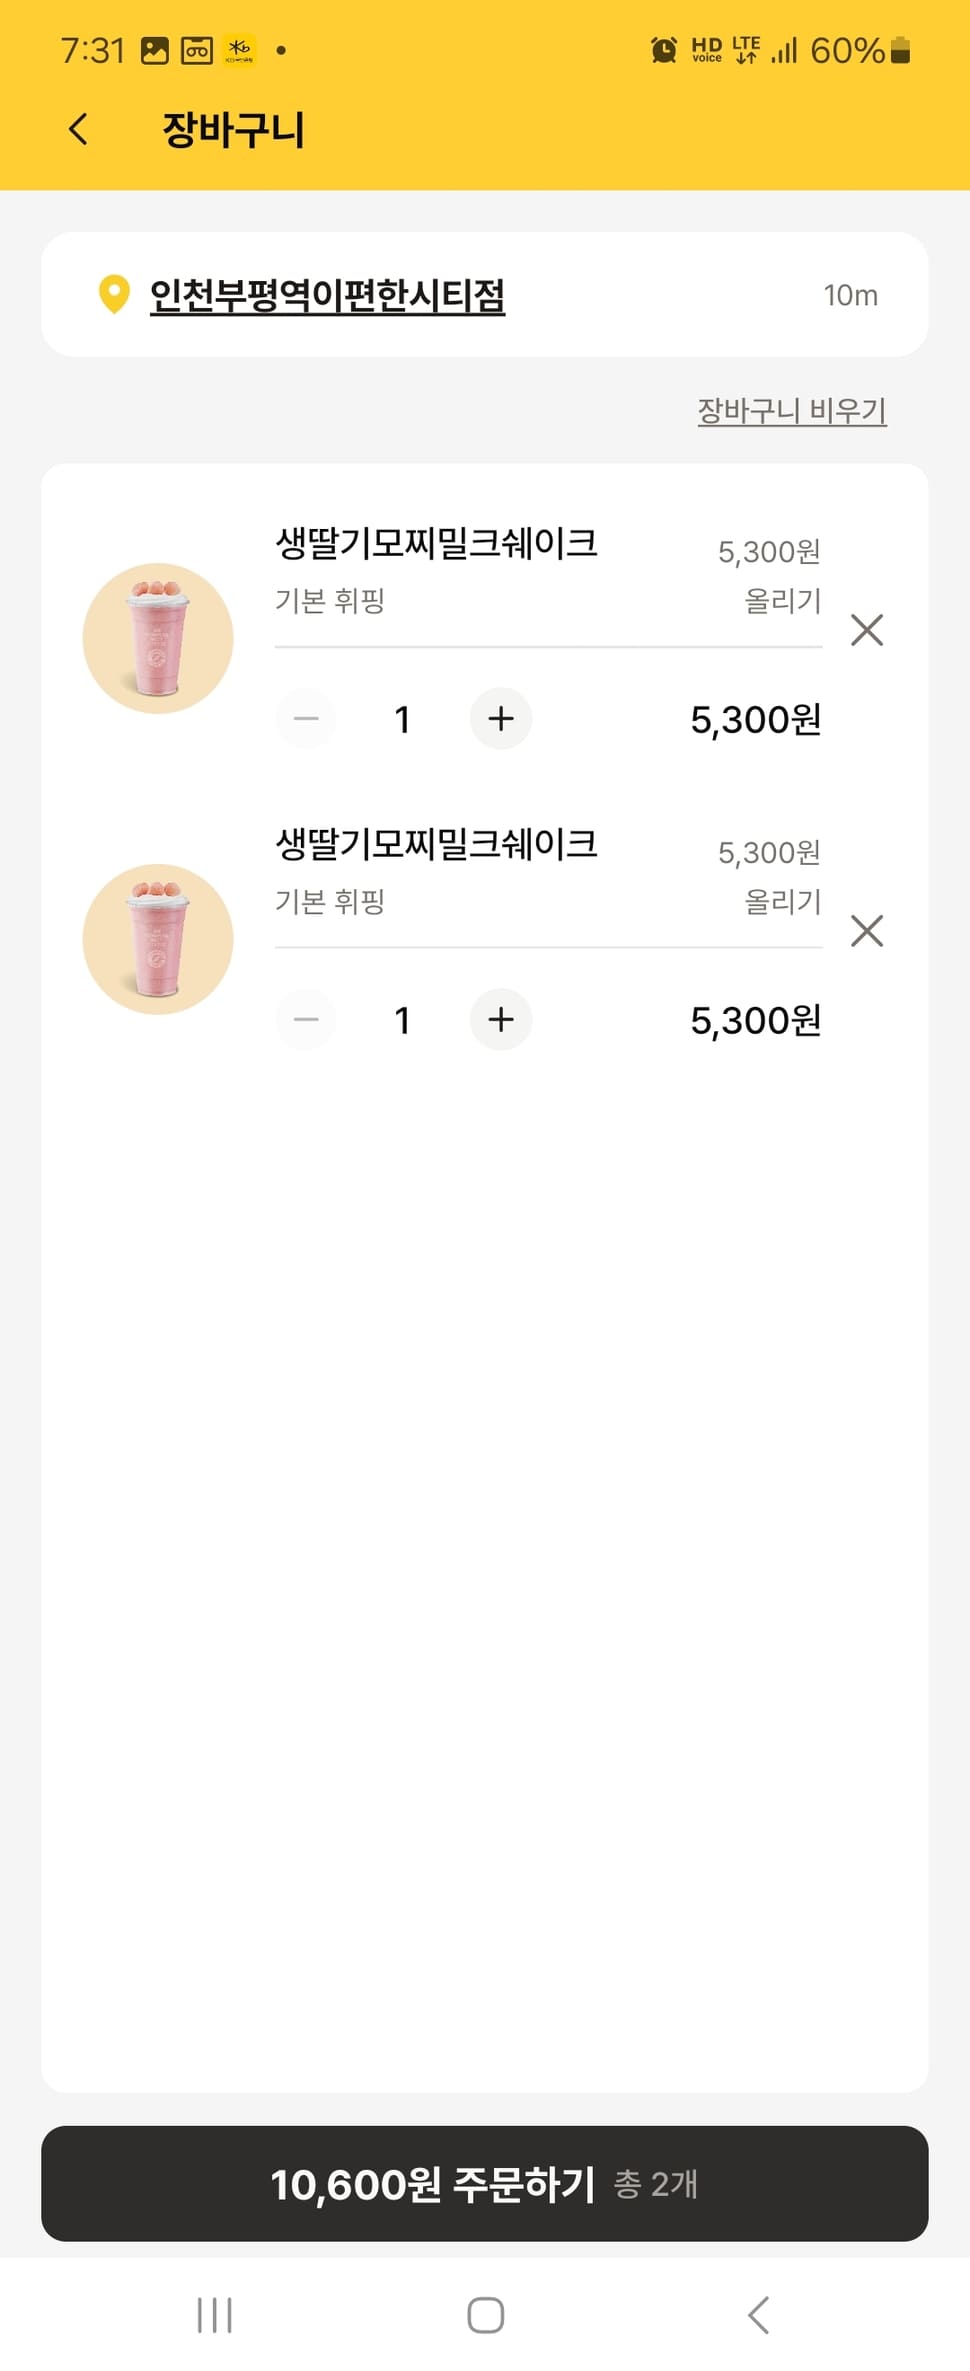Remove the second 생딸기모찌밀크쉐이크 with X icon
Screen dimensions: 970x2371
866,931
